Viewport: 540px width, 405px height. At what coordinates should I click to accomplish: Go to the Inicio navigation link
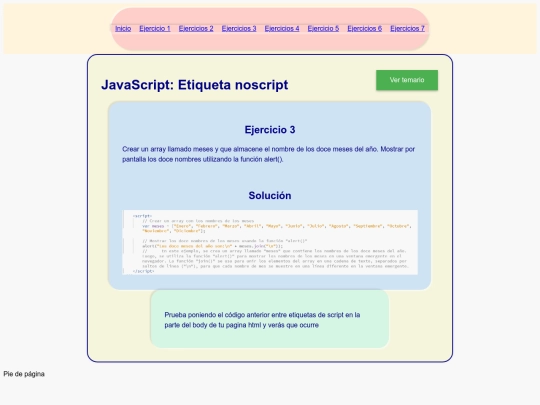tap(123, 29)
